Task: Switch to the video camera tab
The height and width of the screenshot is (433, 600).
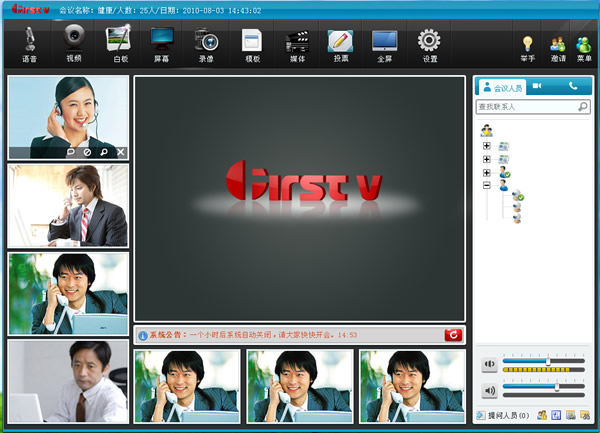Action: point(537,86)
